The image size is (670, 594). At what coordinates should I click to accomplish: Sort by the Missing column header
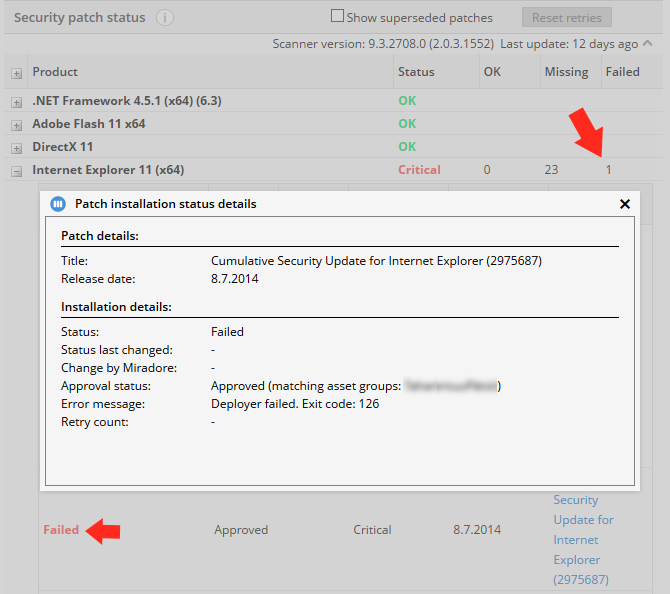tap(567, 72)
